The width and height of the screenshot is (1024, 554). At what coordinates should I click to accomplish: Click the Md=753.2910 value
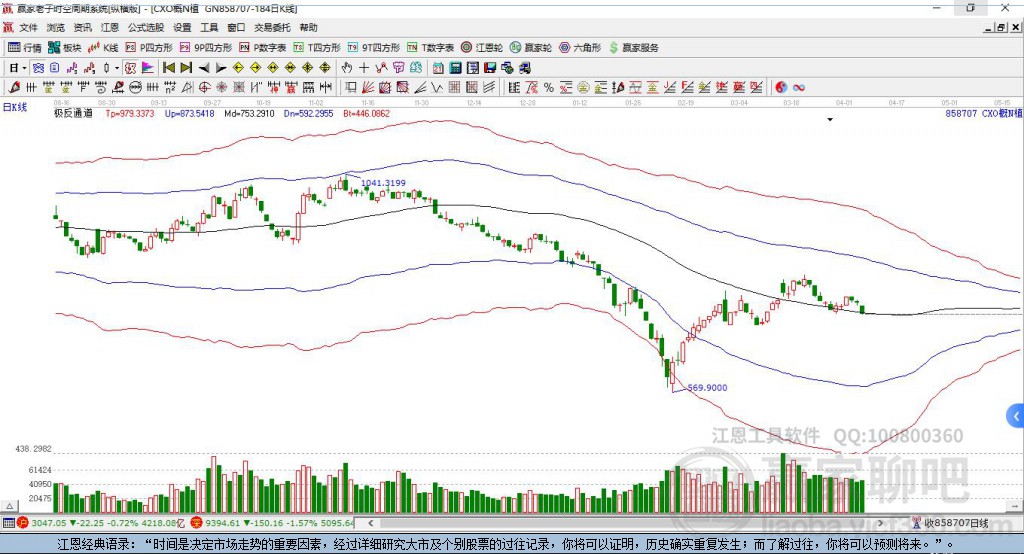[x=249, y=114]
